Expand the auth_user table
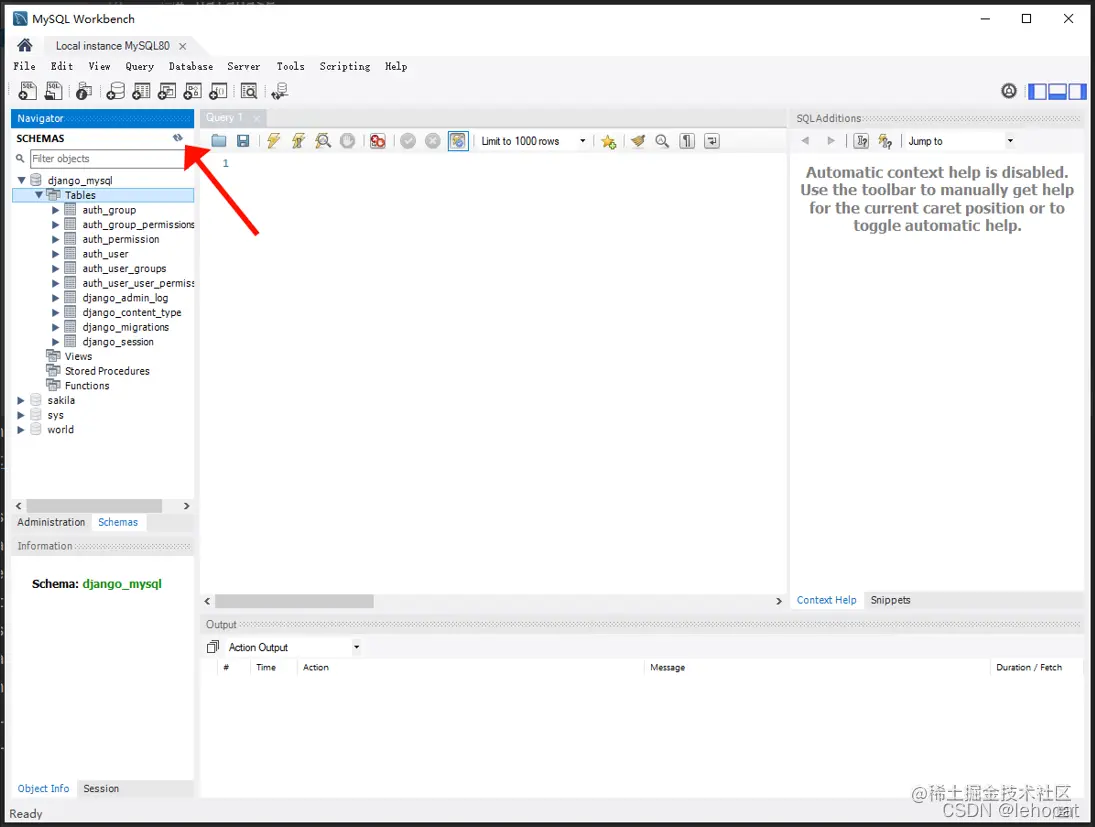1095x827 pixels. coord(55,254)
